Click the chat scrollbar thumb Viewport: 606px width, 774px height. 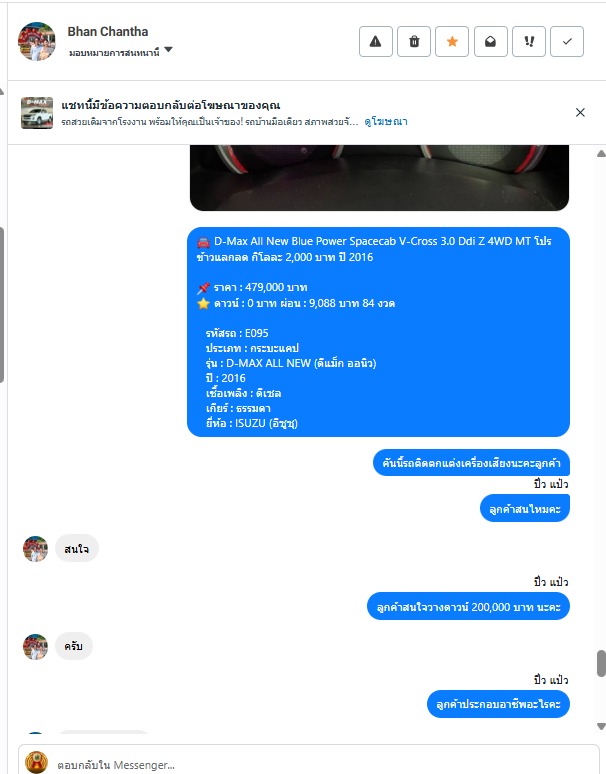click(601, 663)
